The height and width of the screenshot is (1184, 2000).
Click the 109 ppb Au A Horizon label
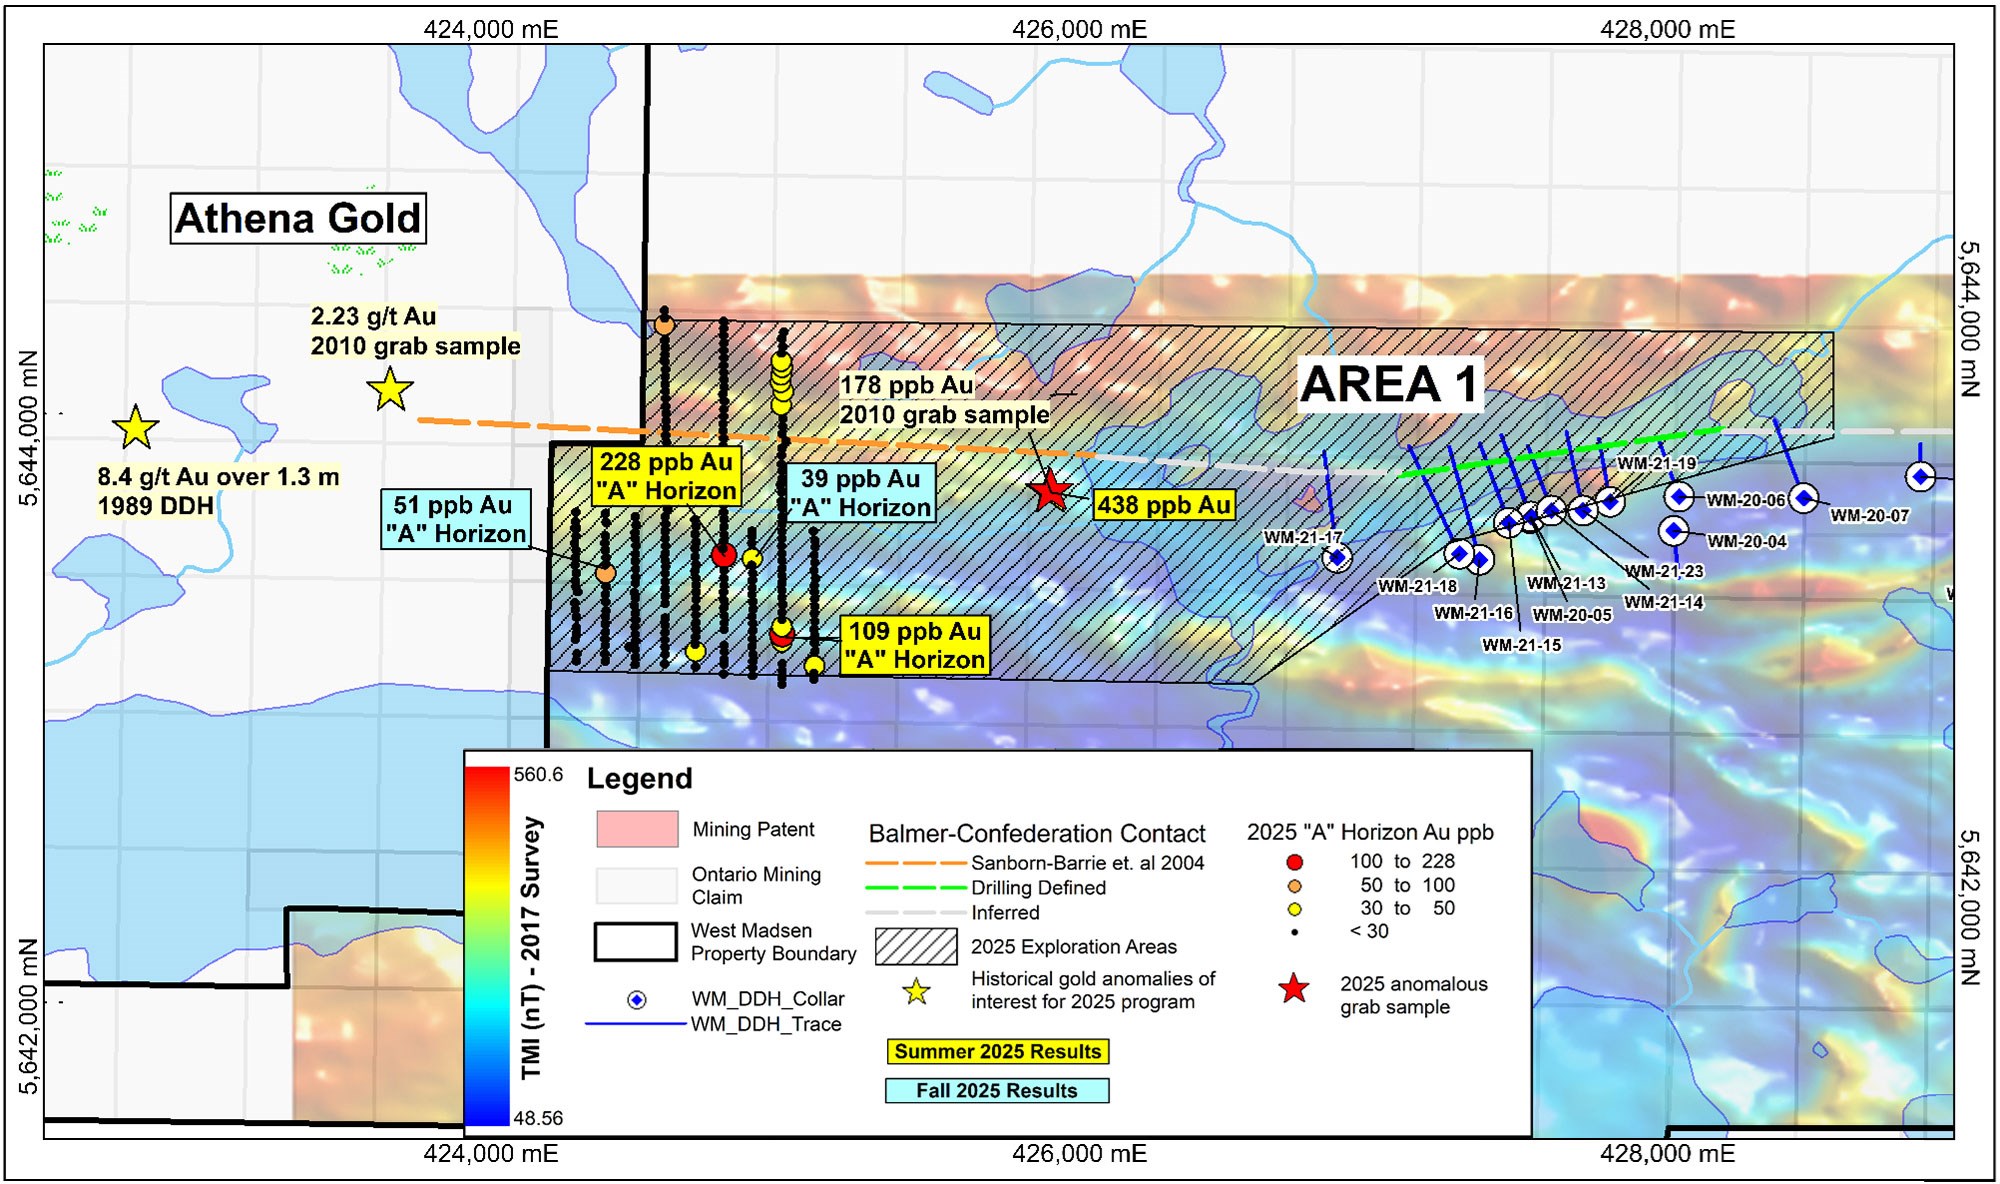[x=915, y=645]
